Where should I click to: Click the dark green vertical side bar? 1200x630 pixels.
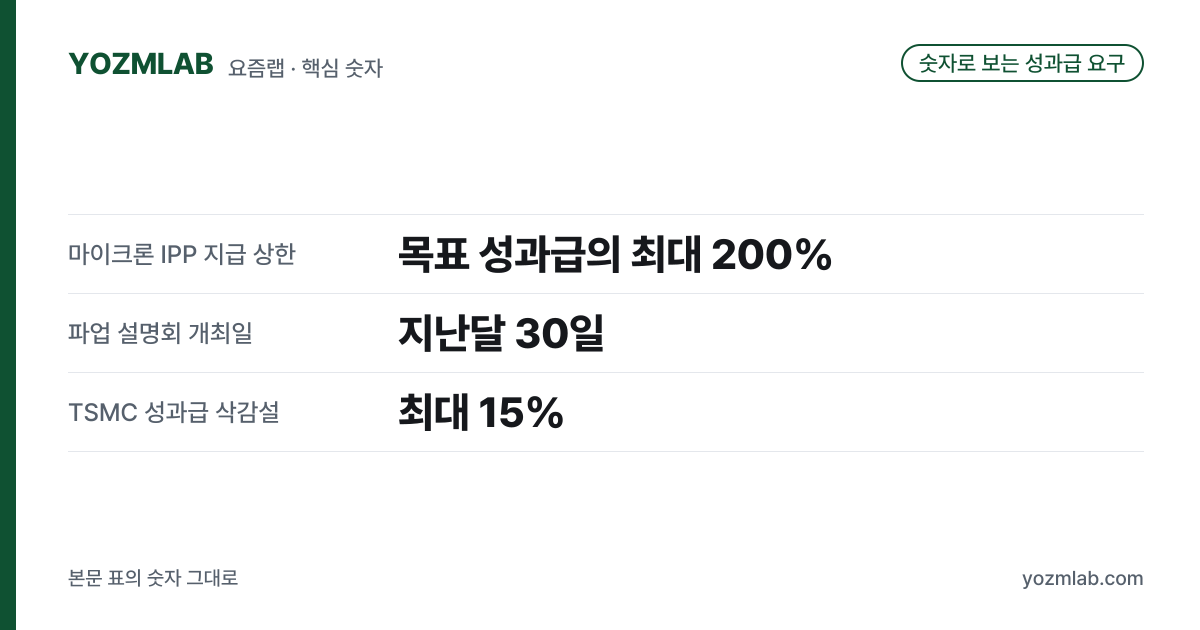coord(8,315)
